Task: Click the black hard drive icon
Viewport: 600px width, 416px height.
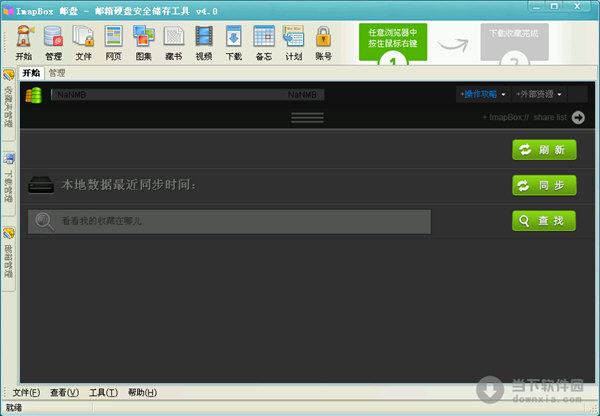Action: click(x=41, y=185)
